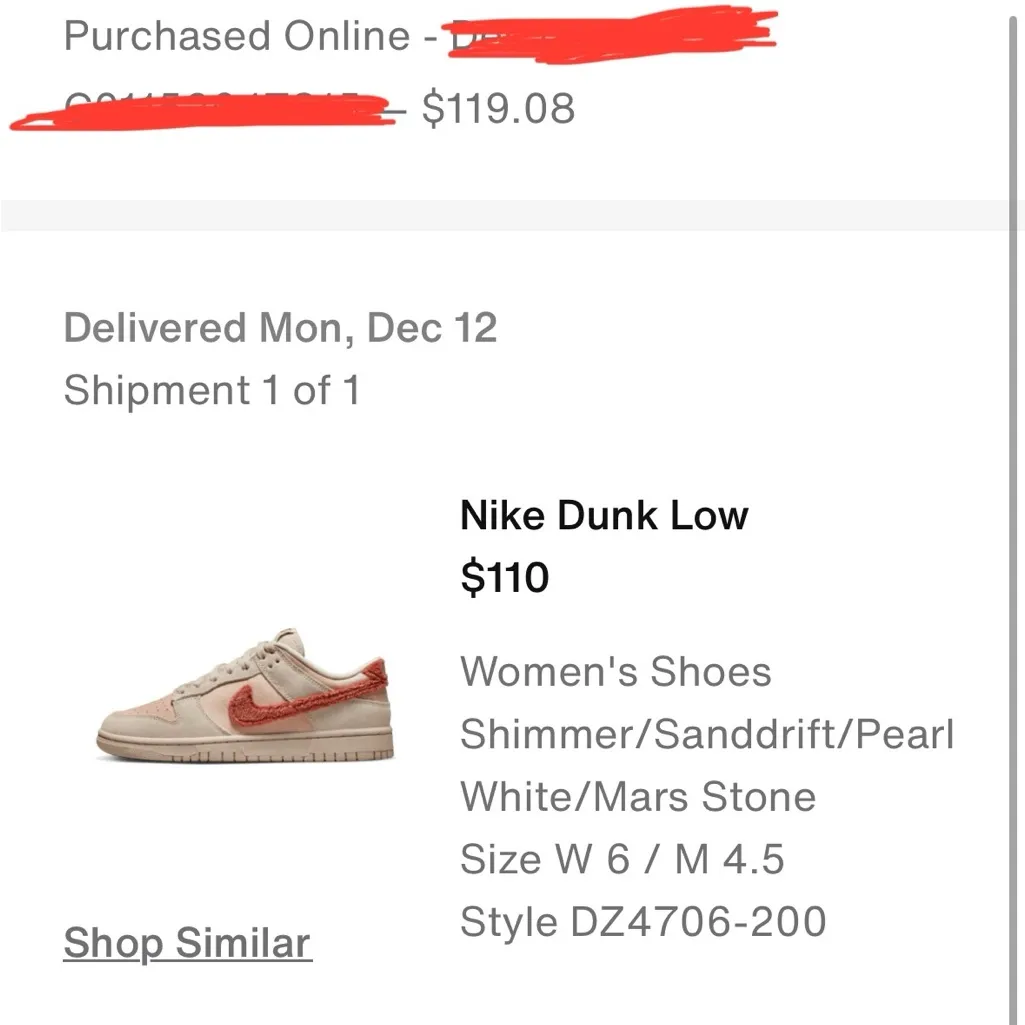Select the Nike Dunk Low product title

tap(603, 515)
